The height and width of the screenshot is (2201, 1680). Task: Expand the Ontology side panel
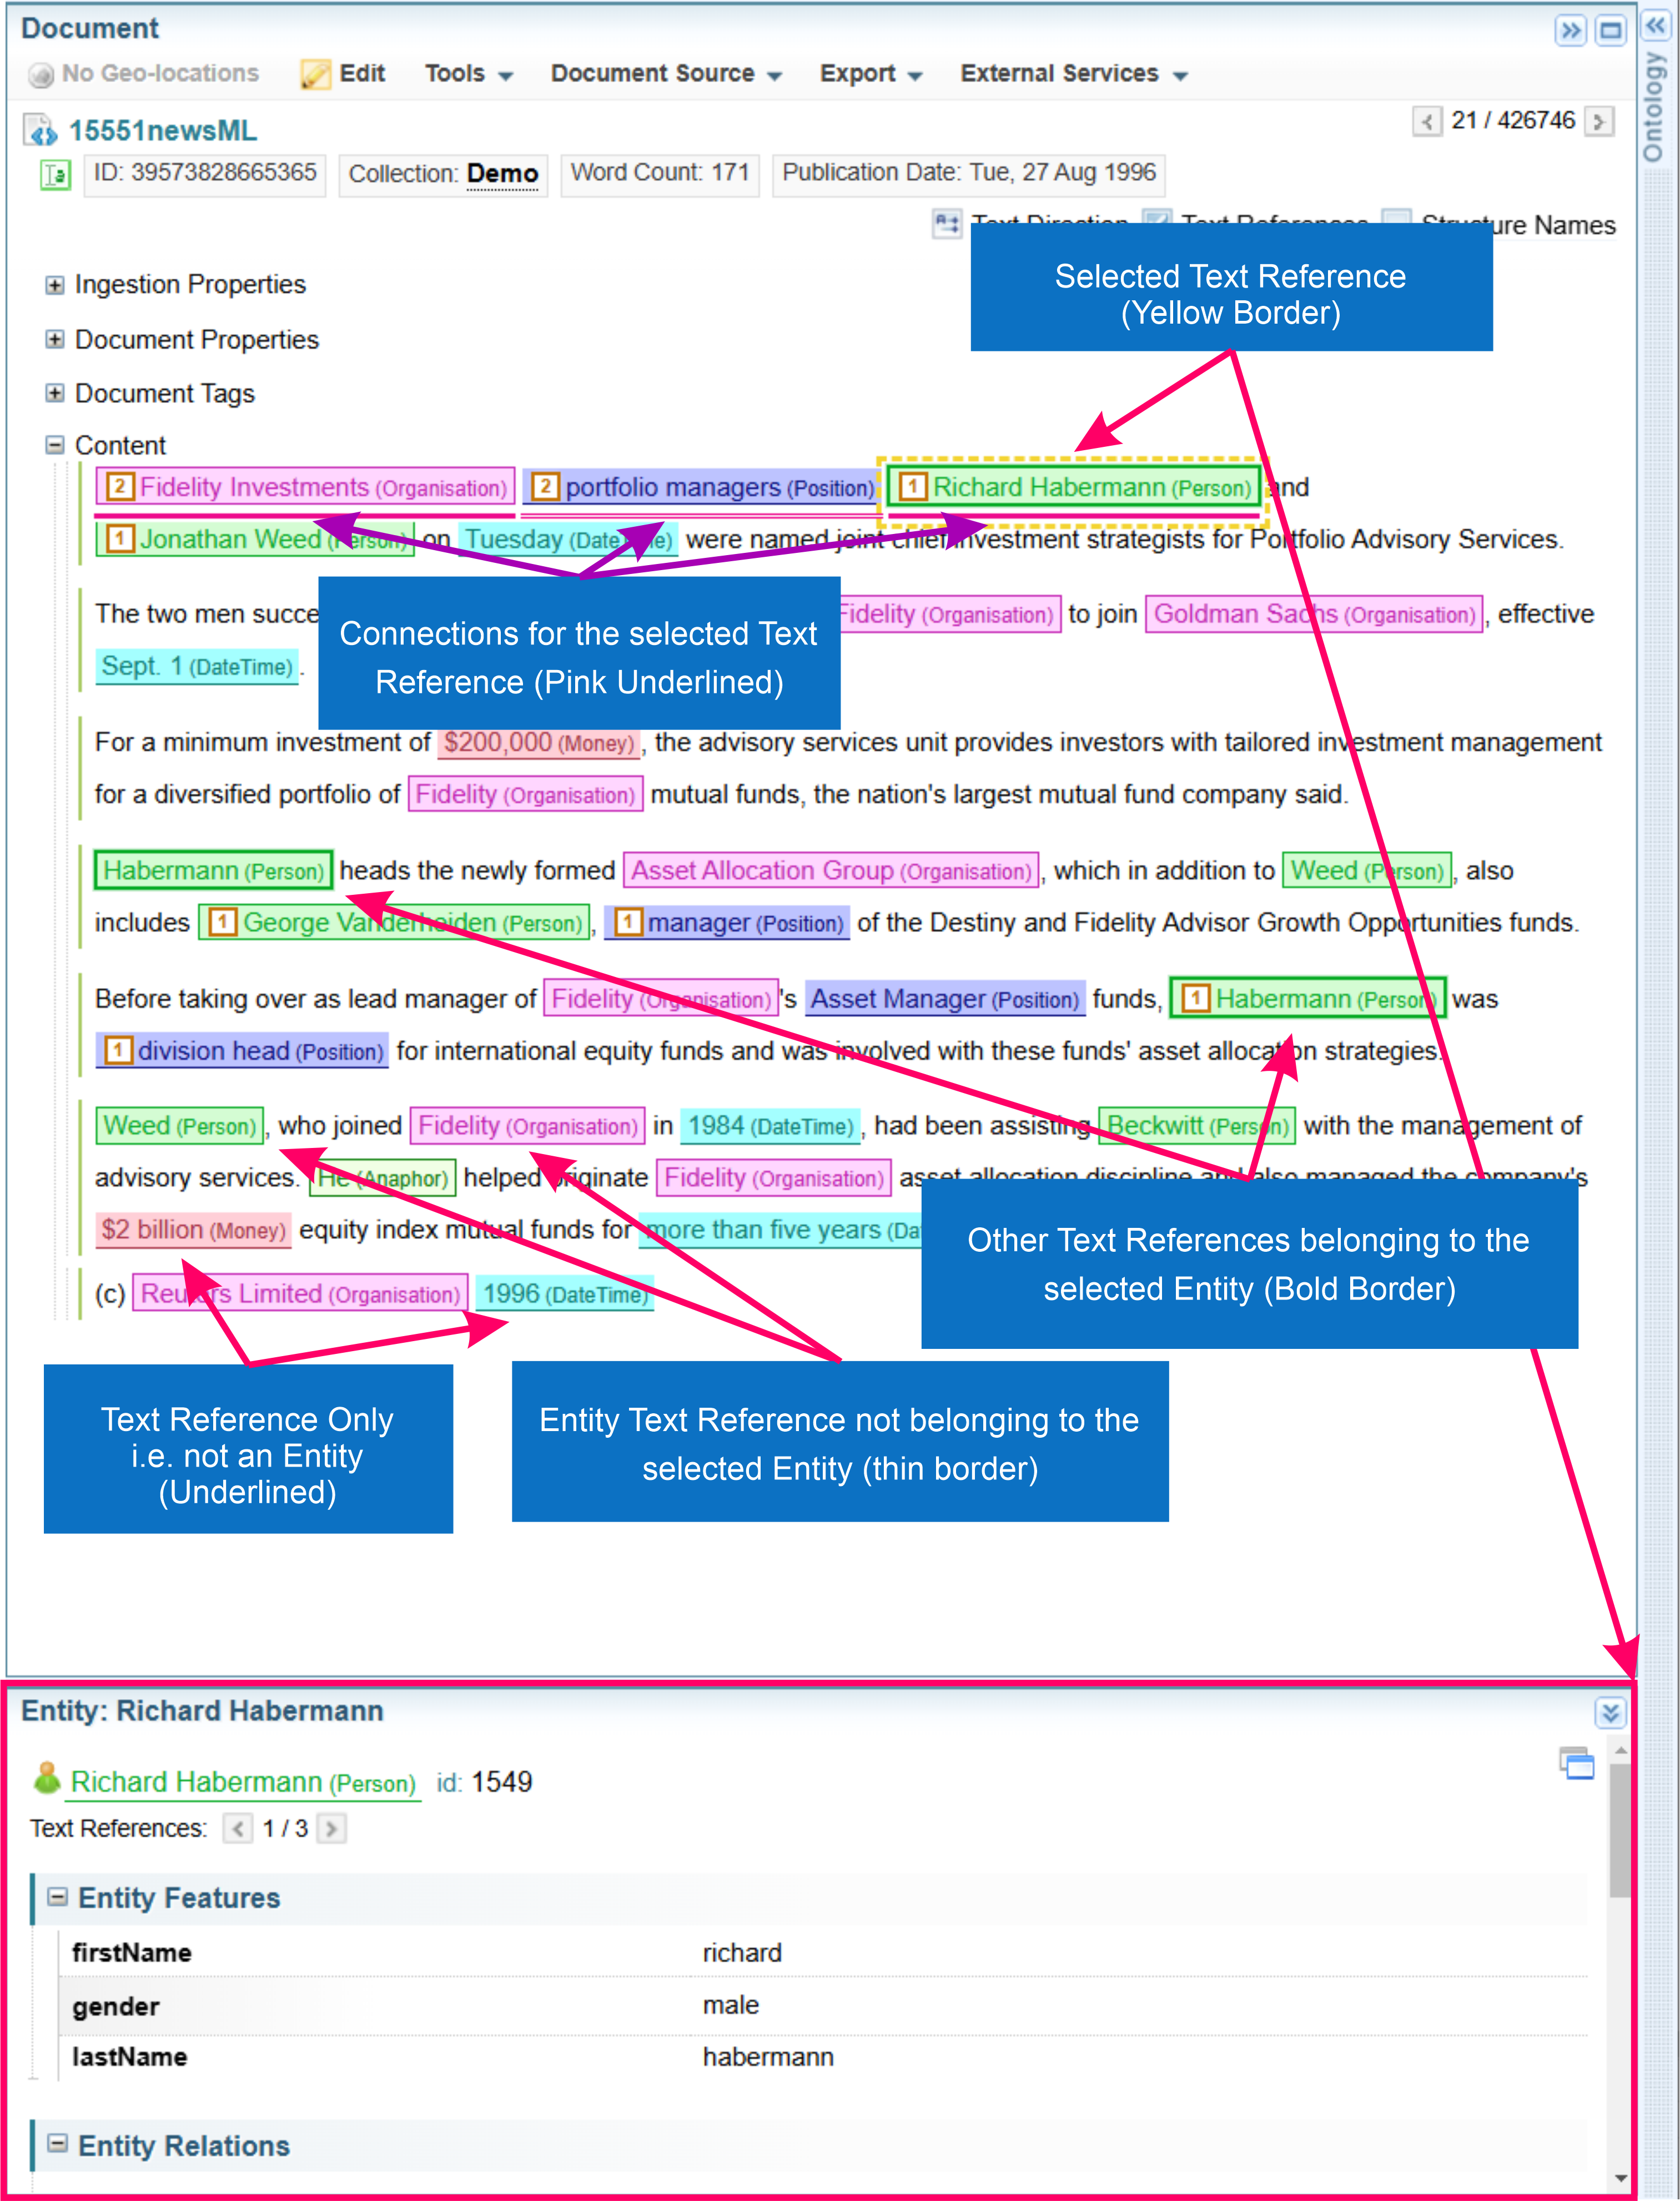tap(1656, 25)
